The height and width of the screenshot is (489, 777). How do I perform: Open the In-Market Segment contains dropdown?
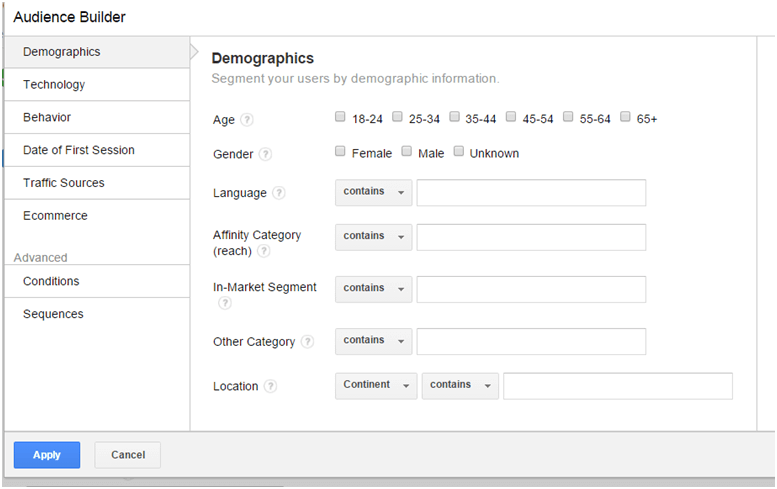pyautogui.click(x=374, y=289)
